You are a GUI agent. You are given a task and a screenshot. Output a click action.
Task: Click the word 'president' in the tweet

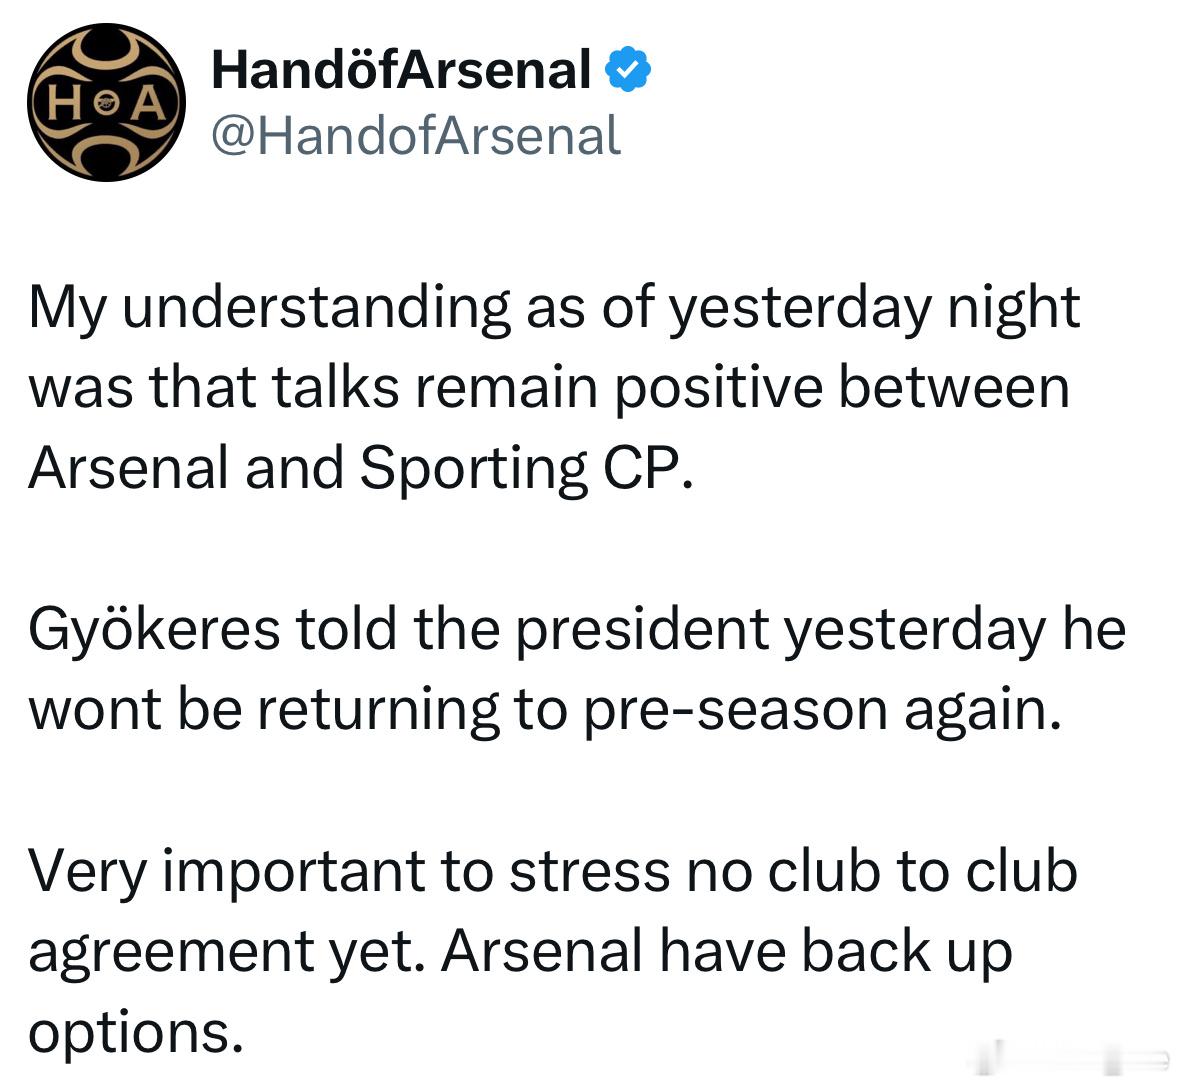pos(641,628)
